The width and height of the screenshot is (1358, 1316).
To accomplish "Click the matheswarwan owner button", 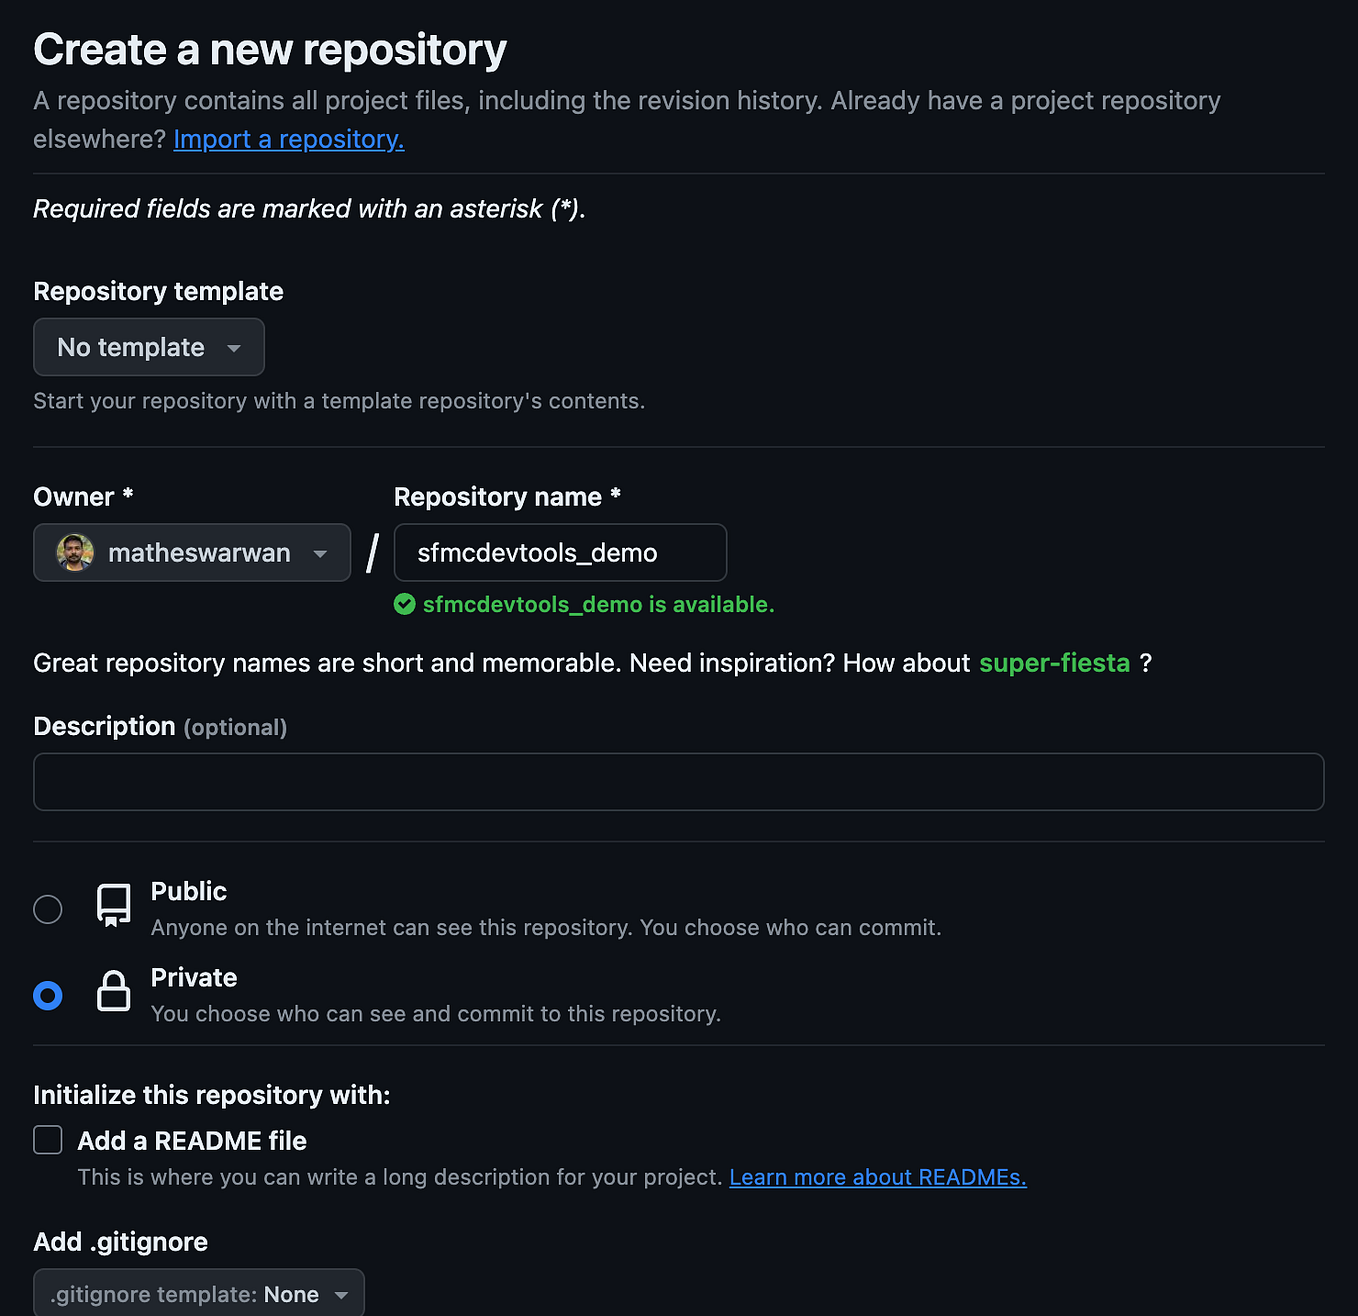I will (x=191, y=552).
